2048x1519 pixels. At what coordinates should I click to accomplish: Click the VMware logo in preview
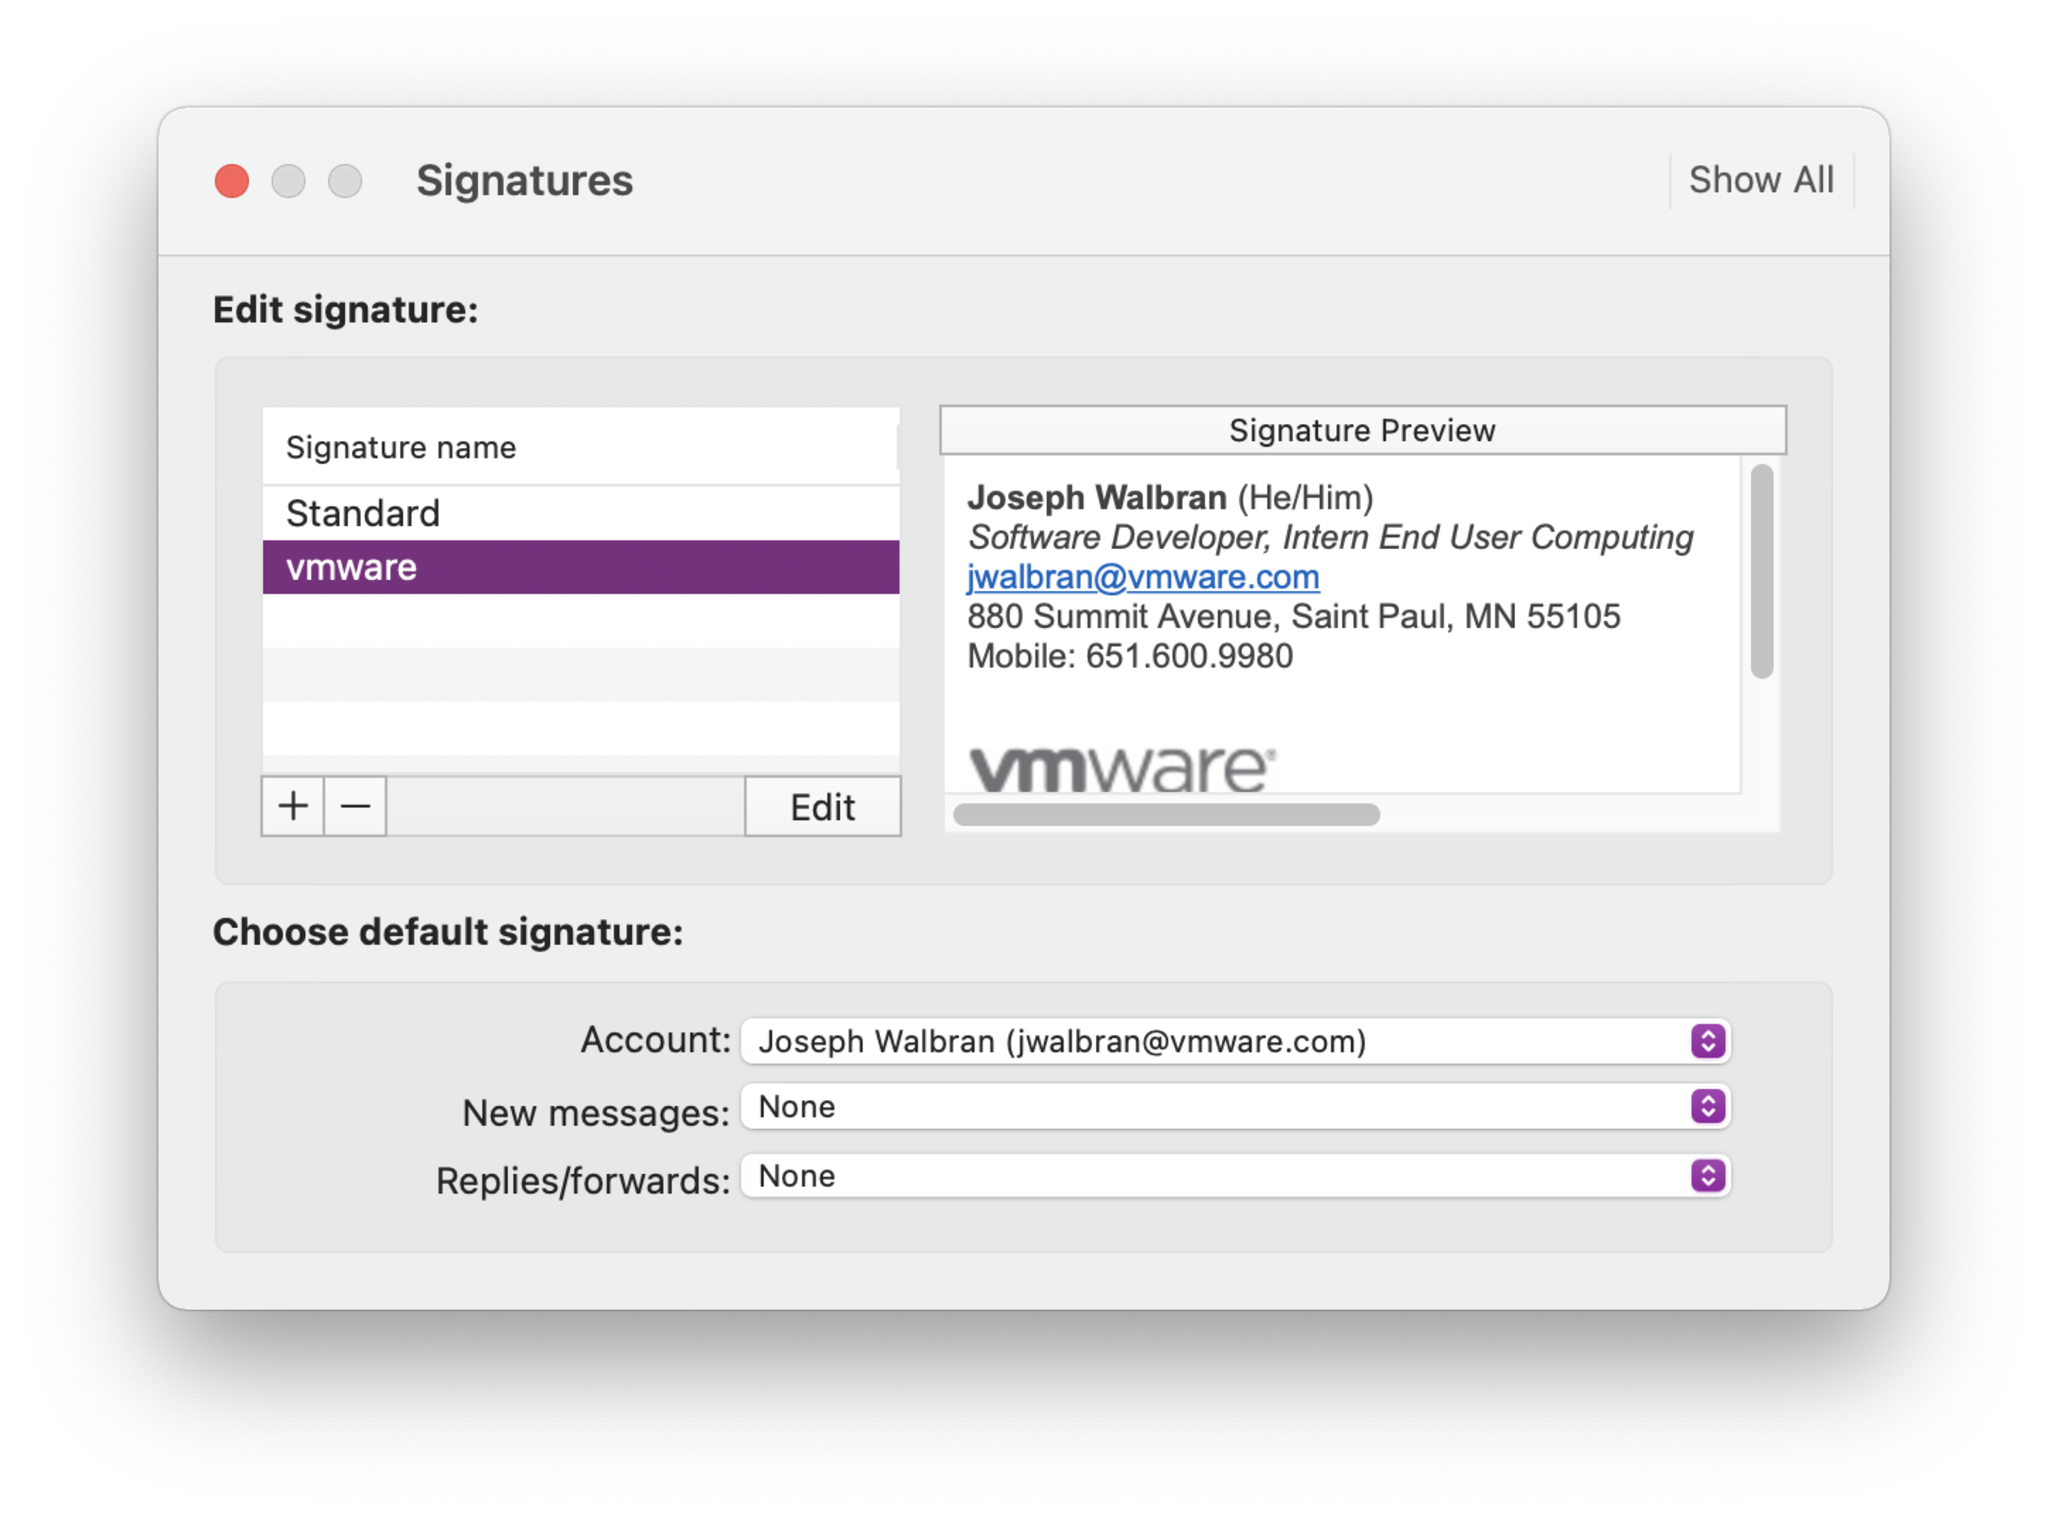pos(1121,768)
